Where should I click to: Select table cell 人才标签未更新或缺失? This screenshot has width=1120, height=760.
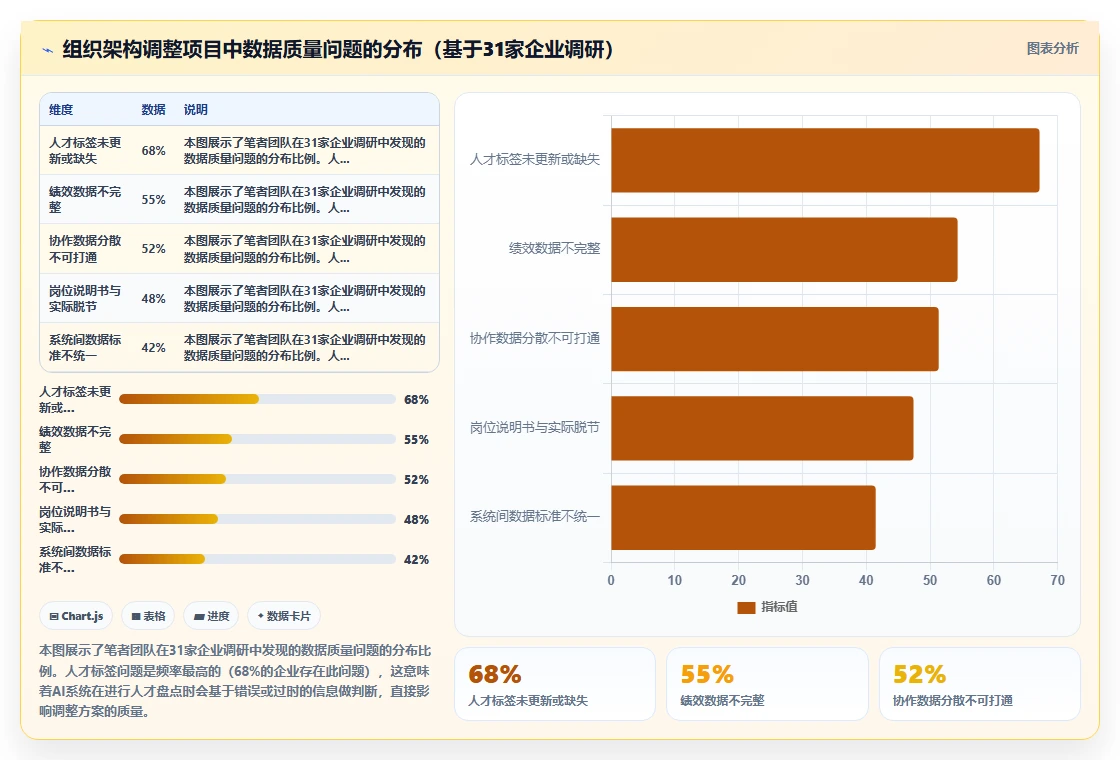point(85,151)
